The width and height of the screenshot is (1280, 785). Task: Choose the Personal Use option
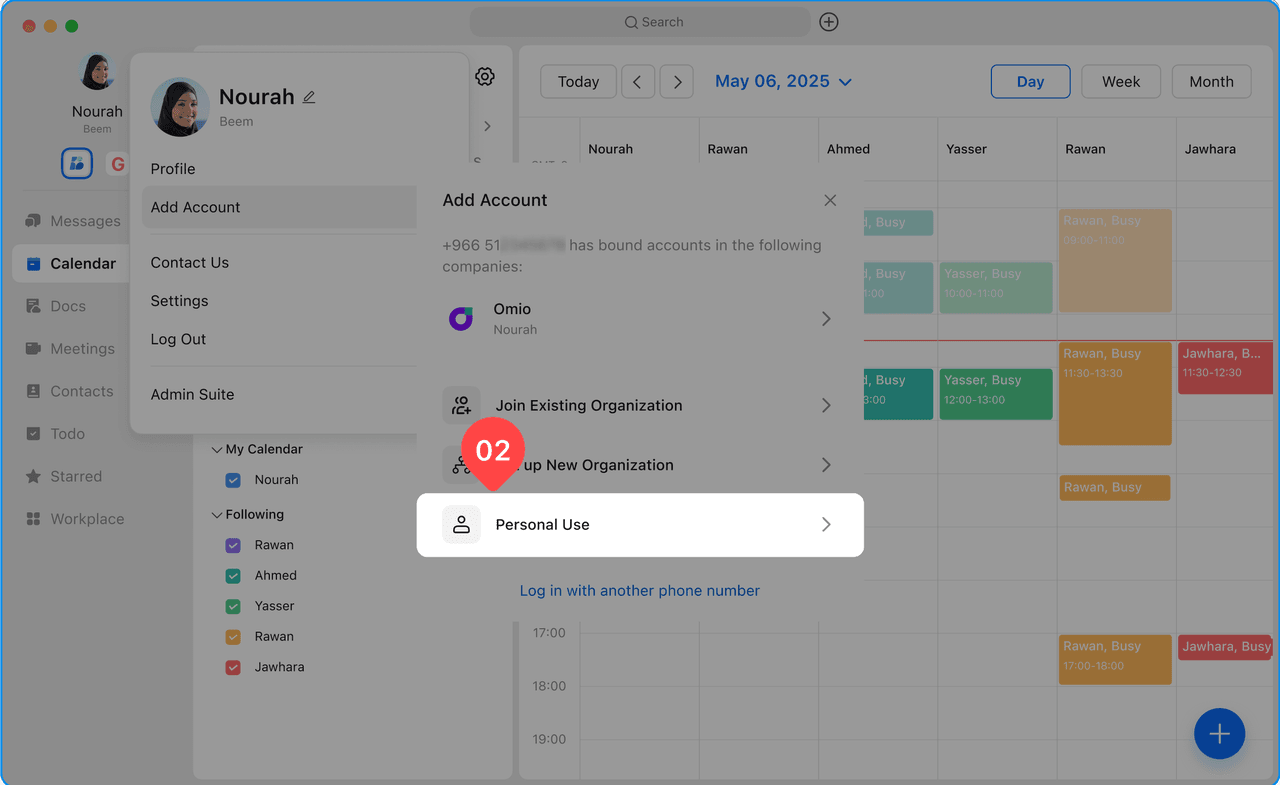tap(640, 525)
